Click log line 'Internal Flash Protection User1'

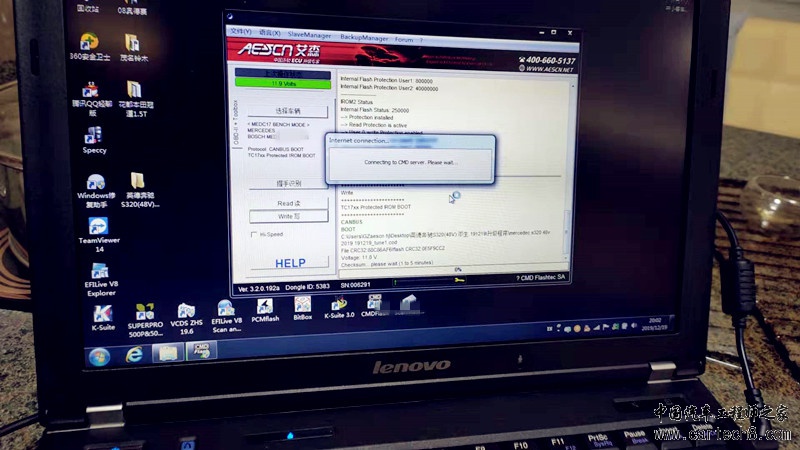pos(386,81)
